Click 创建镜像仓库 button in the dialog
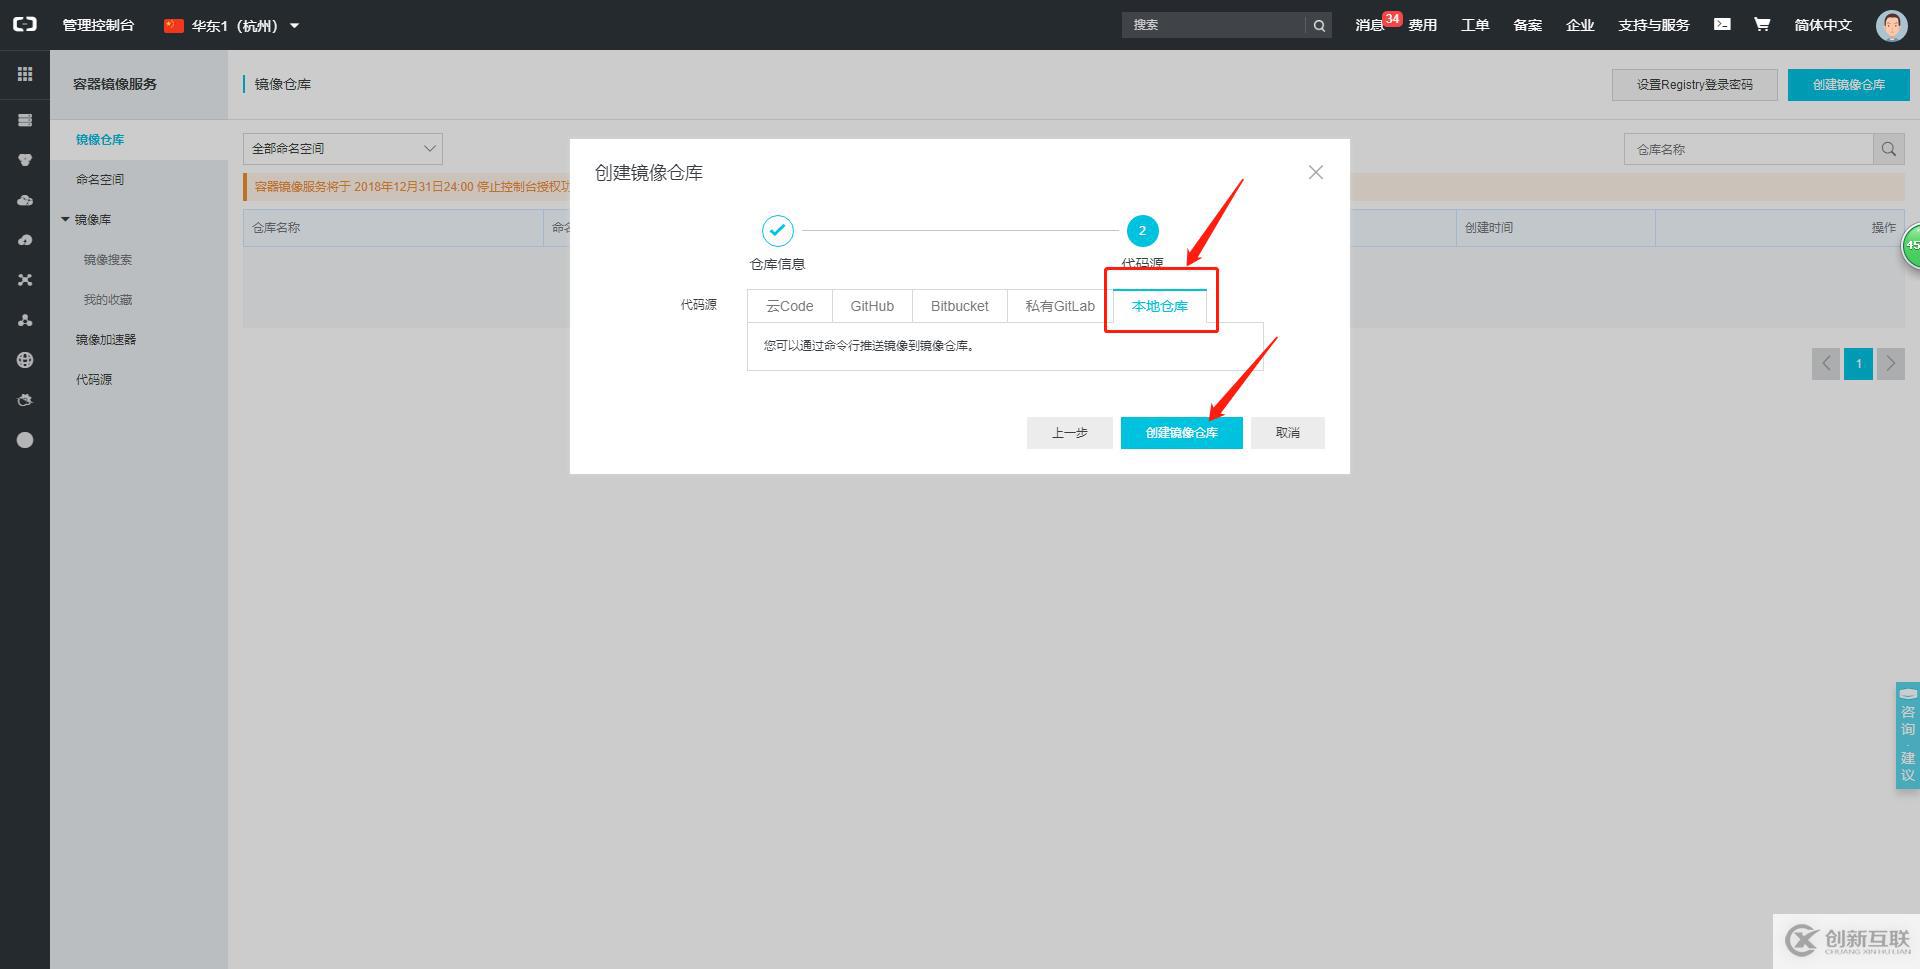This screenshot has width=1920, height=969. 1182,433
